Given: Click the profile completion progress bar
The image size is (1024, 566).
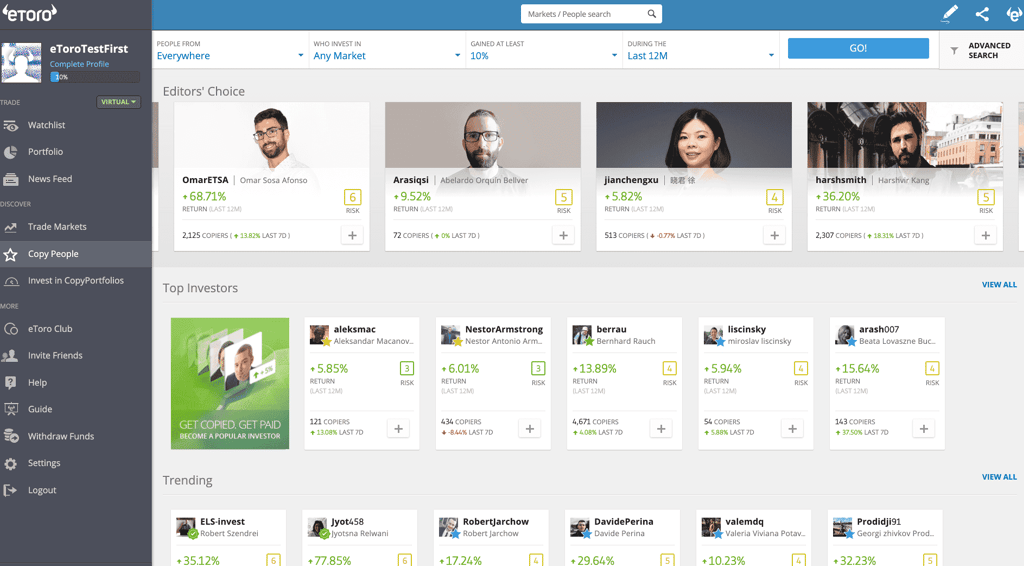Looking at the screenshot, I should [95, 77].
